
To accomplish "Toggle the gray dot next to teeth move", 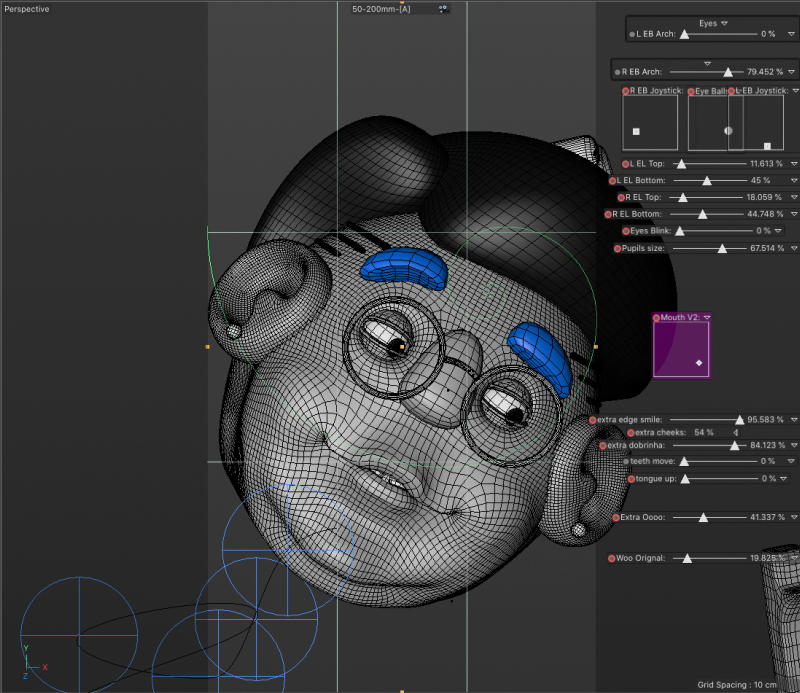I will click(x=626, y=461).
